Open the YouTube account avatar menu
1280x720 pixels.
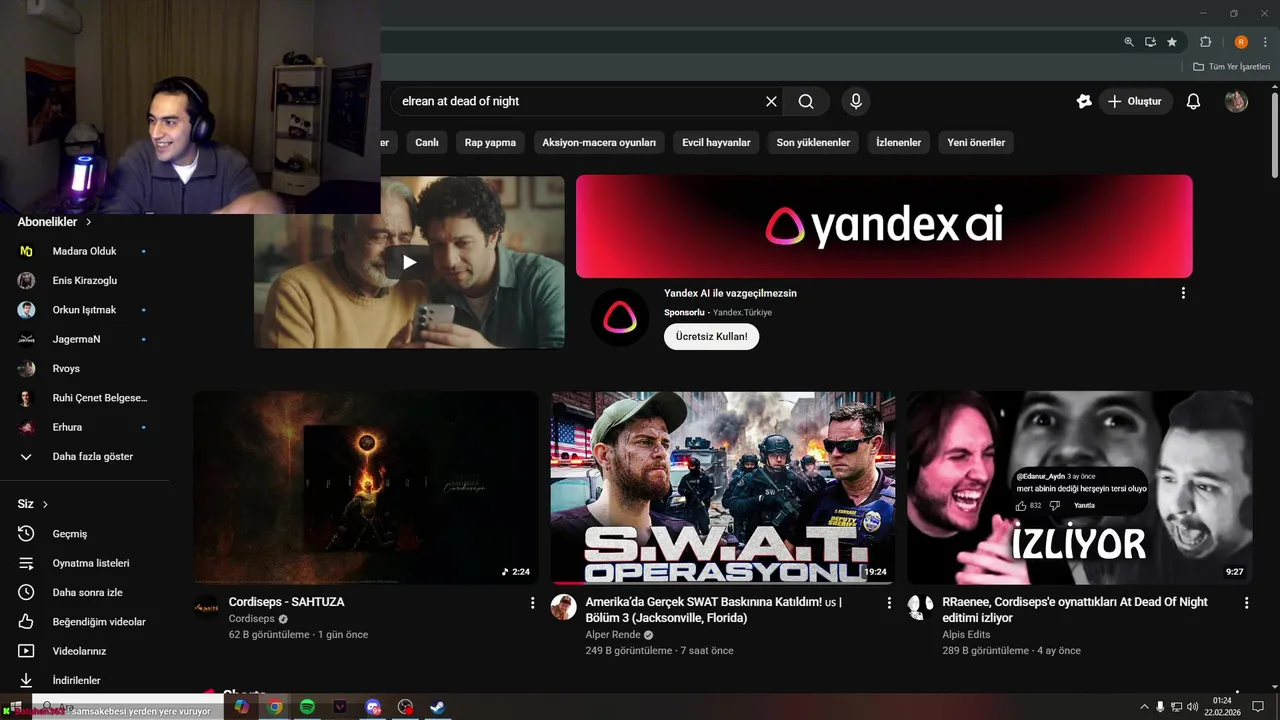[1236, 101]
